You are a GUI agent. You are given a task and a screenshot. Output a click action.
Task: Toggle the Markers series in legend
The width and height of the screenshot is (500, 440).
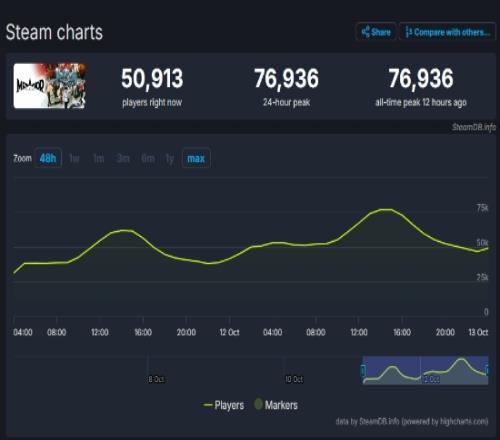click(x=276, y=405)
